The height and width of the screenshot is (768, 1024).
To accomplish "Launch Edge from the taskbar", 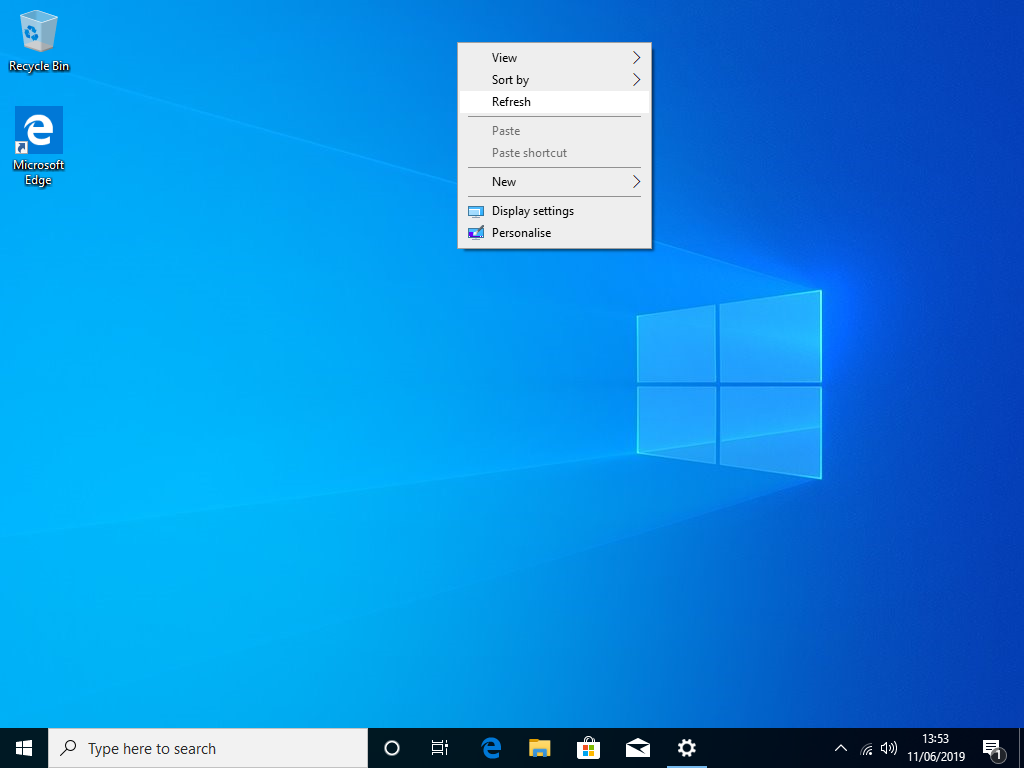I will click(490, 748).
